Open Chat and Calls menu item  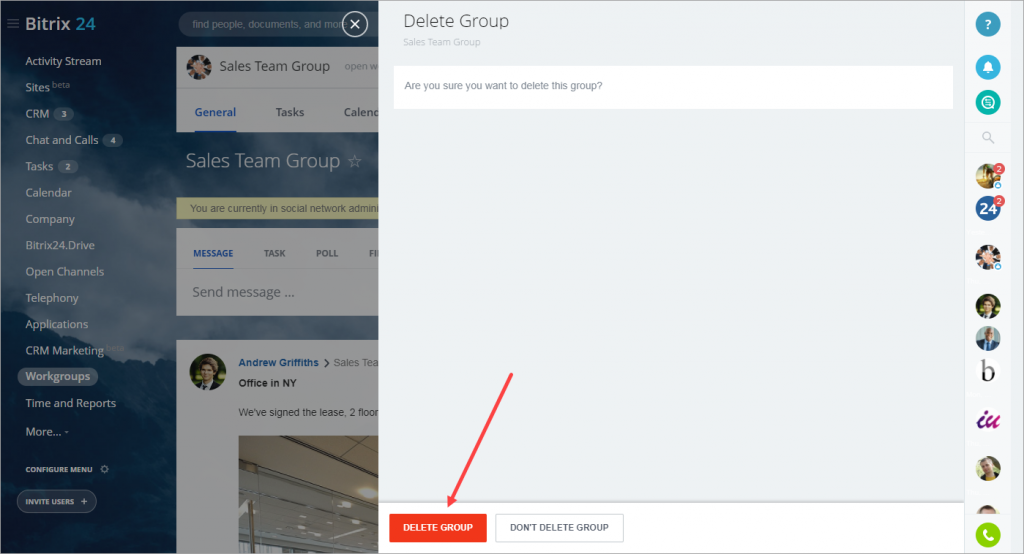[x=62, y=140]
